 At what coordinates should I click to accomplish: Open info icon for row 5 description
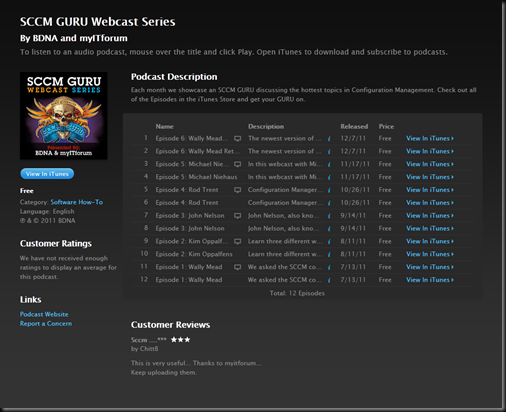[329, 190]
